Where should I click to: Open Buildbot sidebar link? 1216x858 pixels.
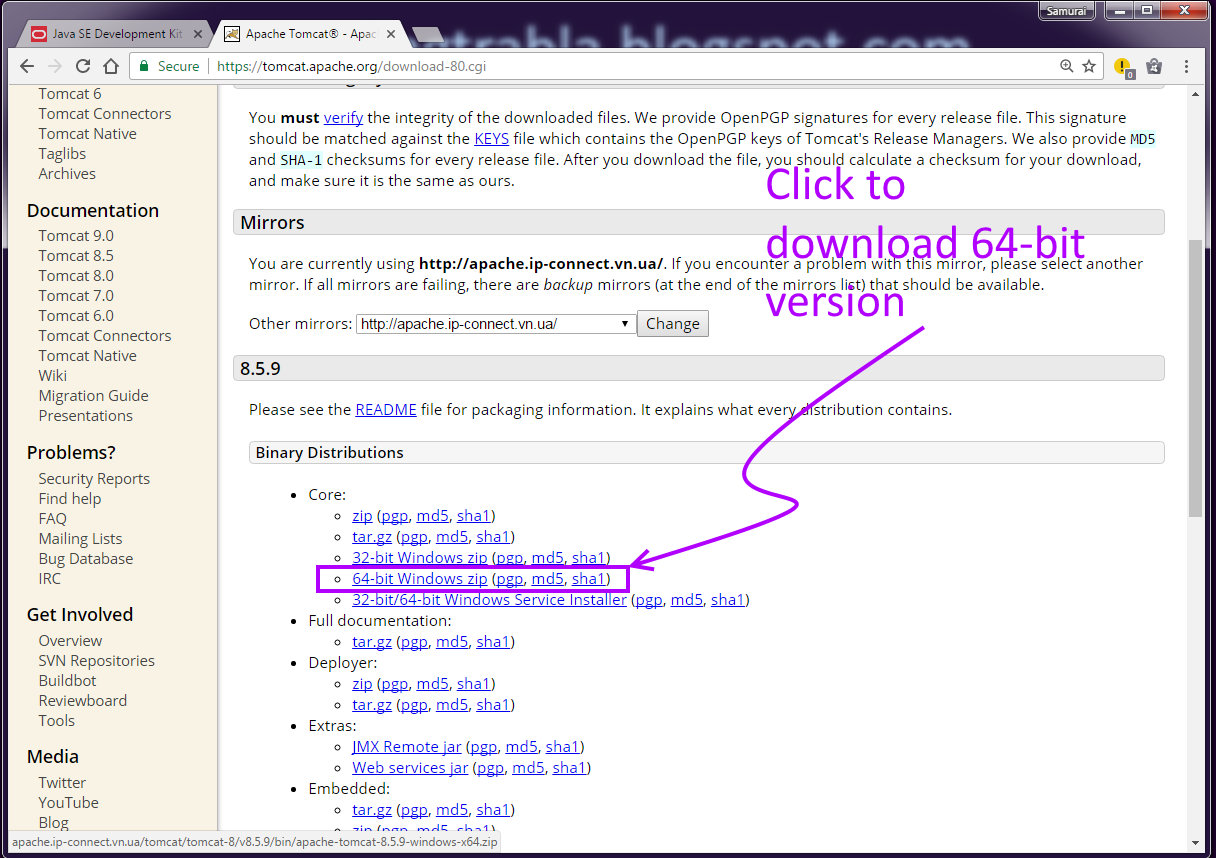68,681
